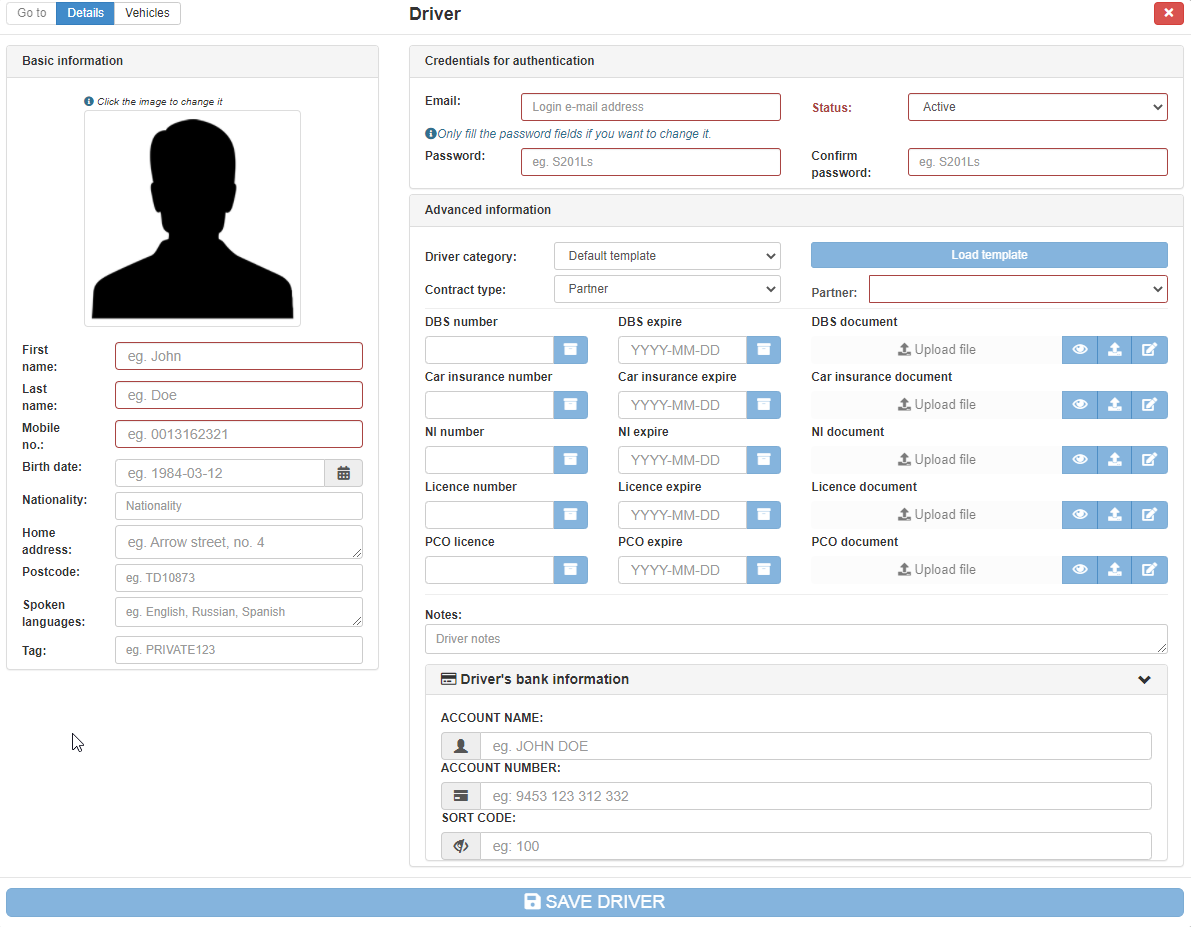Screen dimensions: 1191x927
Task: Click the driver photo to change it
Action: click(x=192, y=217)
